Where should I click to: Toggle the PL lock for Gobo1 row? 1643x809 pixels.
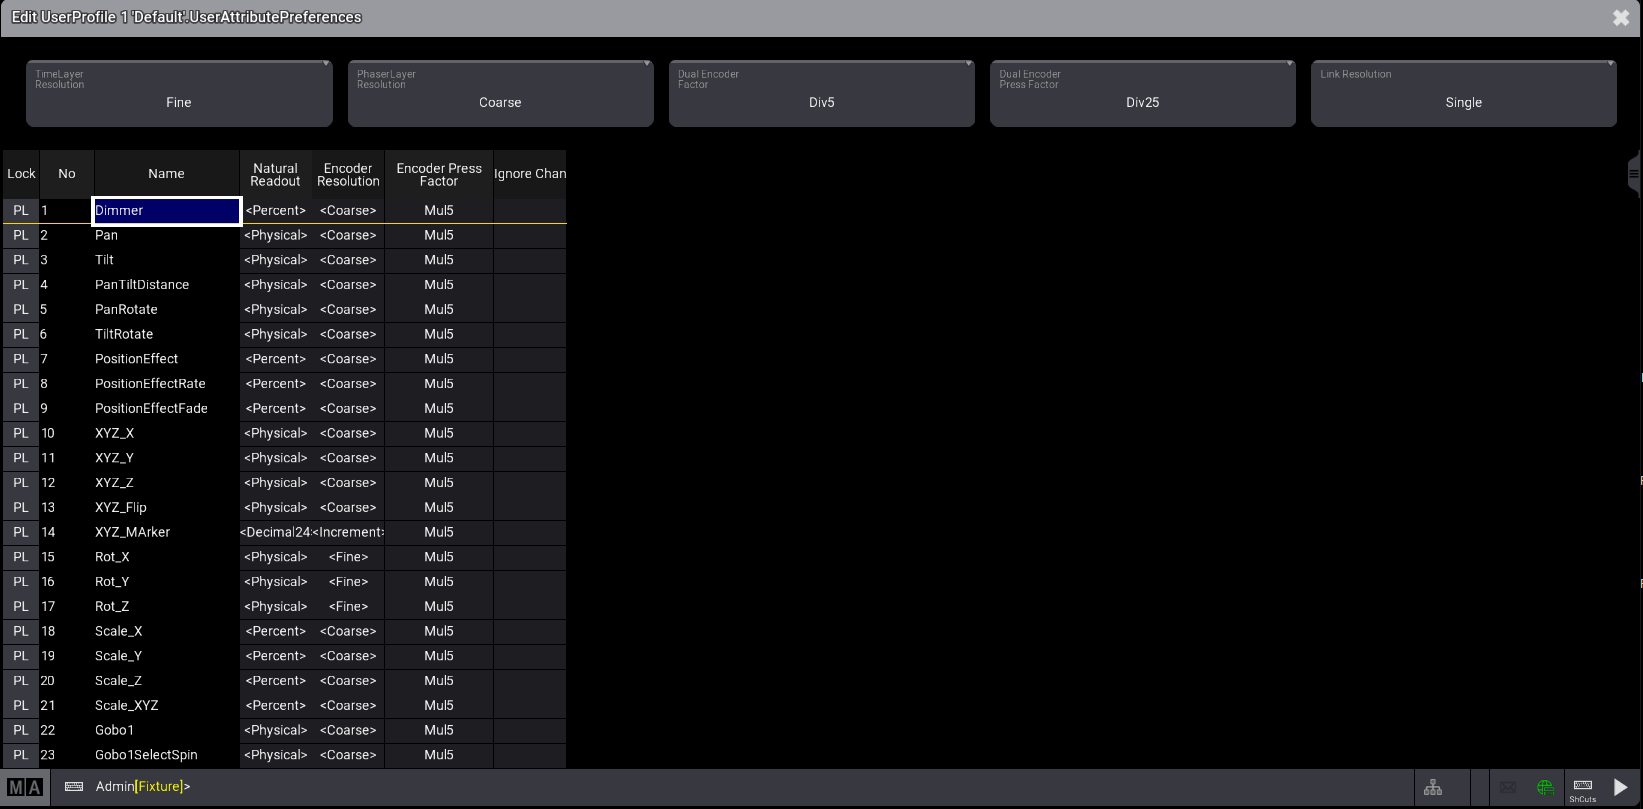pos(21,731)
